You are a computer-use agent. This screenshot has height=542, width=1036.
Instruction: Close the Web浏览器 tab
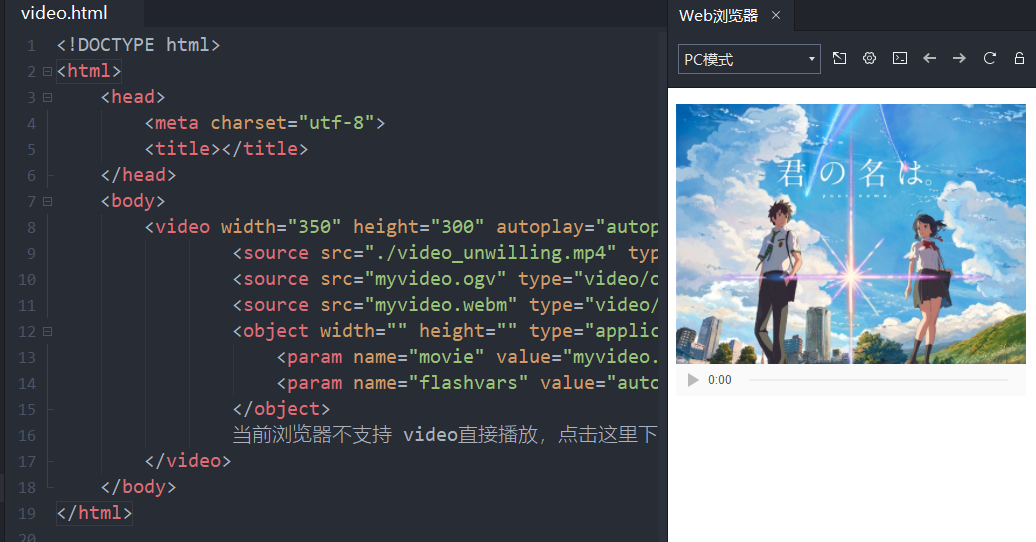click(x=776, y=15)
